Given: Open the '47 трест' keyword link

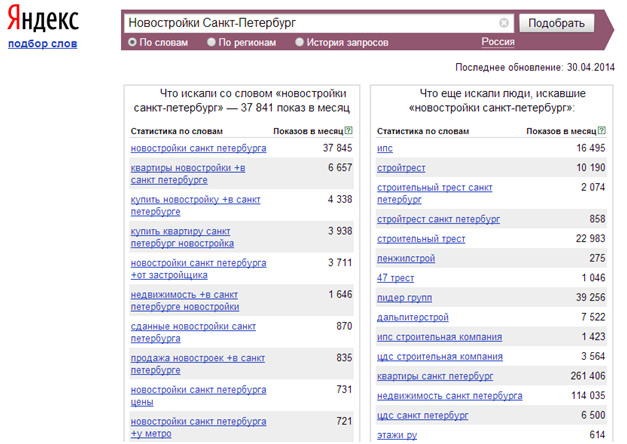Looking at the screenshot, I should point(395,278).
